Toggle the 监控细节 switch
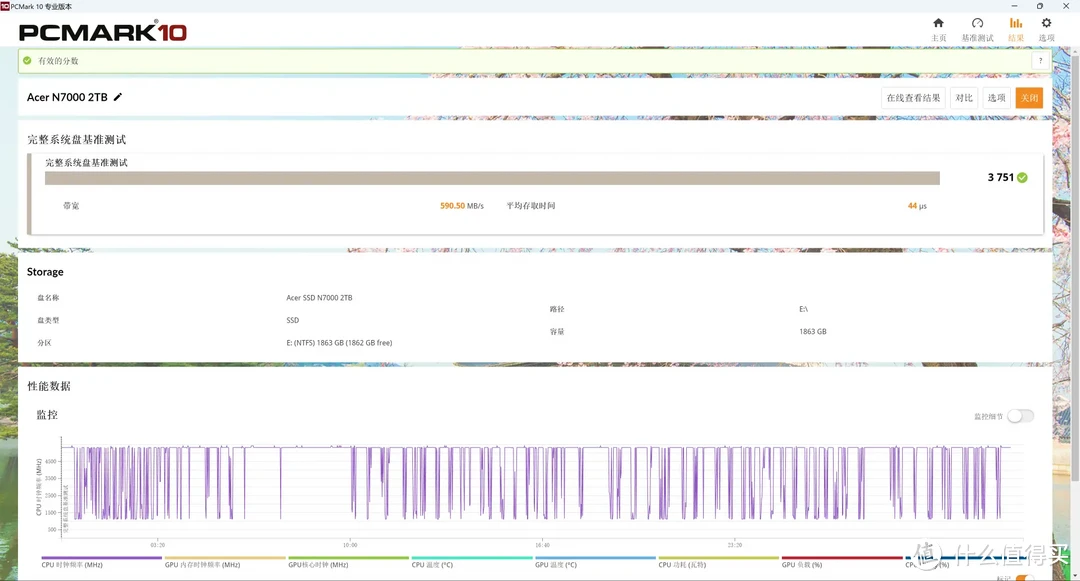The width and height of the screenshot is (1080, 581). point(1020,416)
